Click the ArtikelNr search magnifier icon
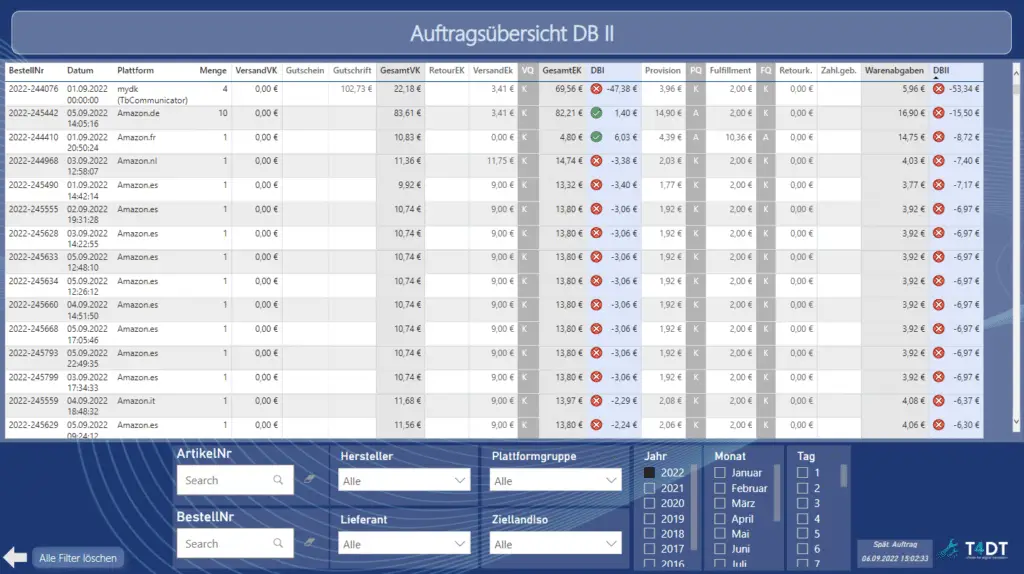1024x574 pixels. [278, 480]
